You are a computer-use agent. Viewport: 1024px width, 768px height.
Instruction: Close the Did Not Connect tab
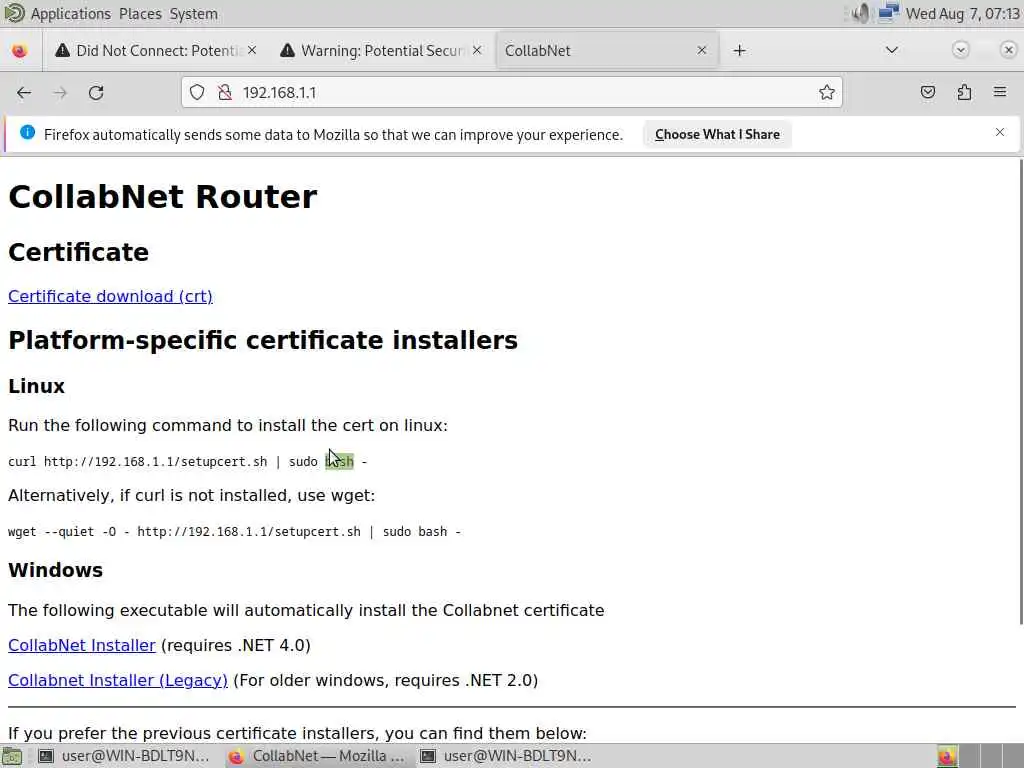252,50
